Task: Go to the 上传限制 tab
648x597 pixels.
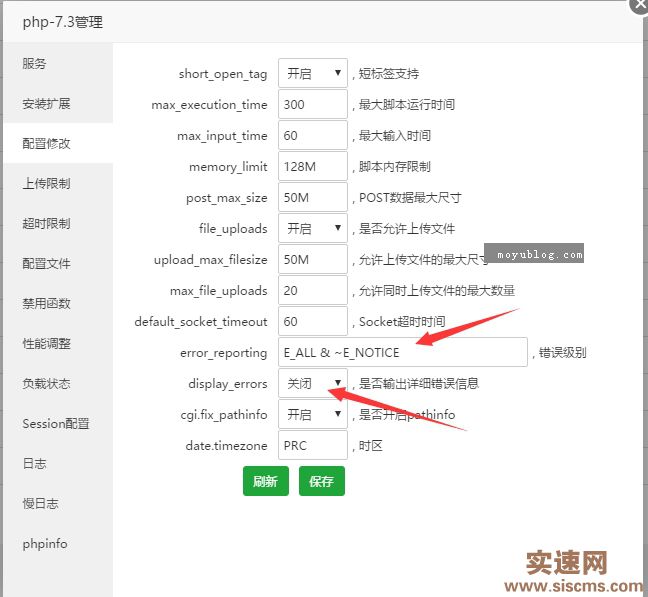Action: (x=58, y=183)
